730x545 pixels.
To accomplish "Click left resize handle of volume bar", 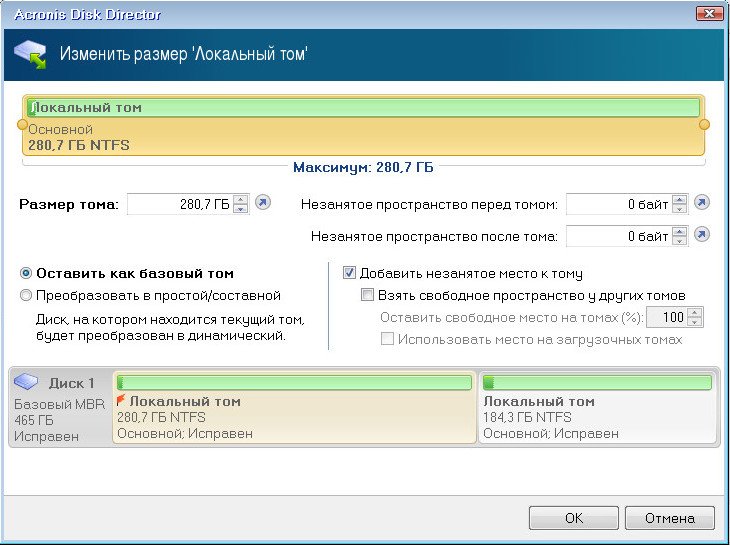I will (x=22, y=124).
